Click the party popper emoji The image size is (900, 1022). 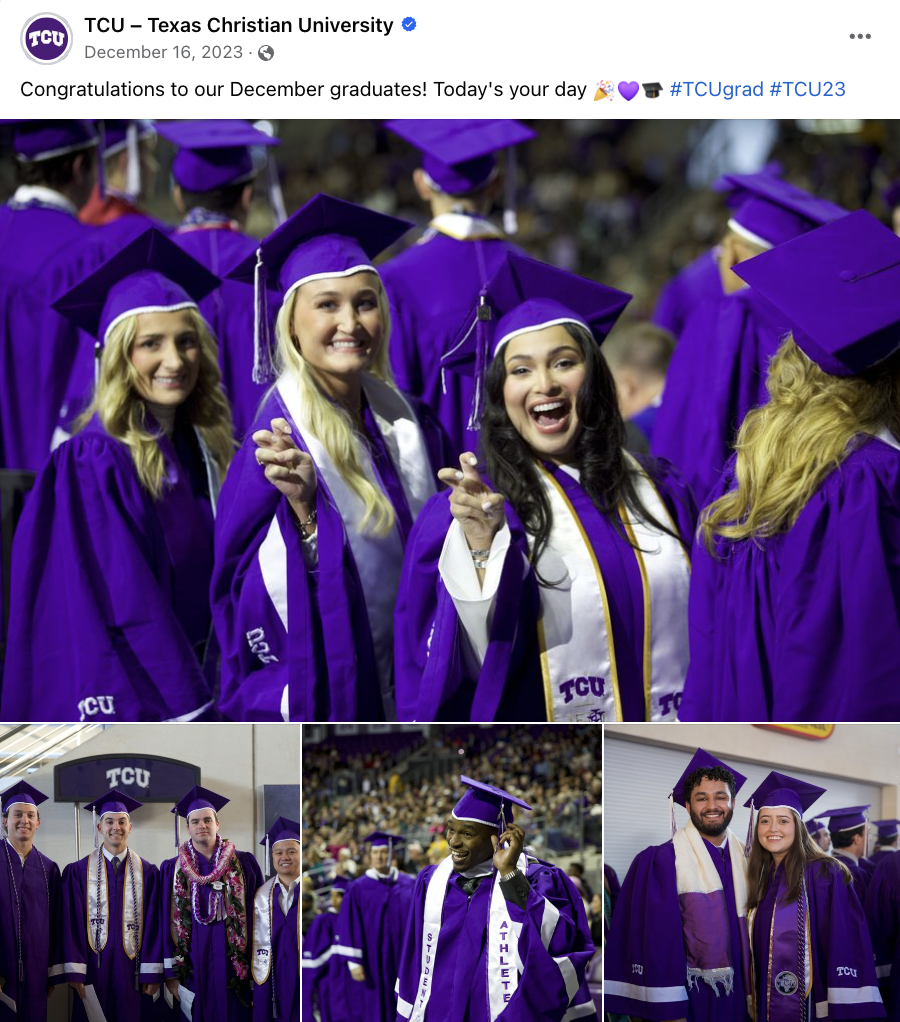(603, 90)
